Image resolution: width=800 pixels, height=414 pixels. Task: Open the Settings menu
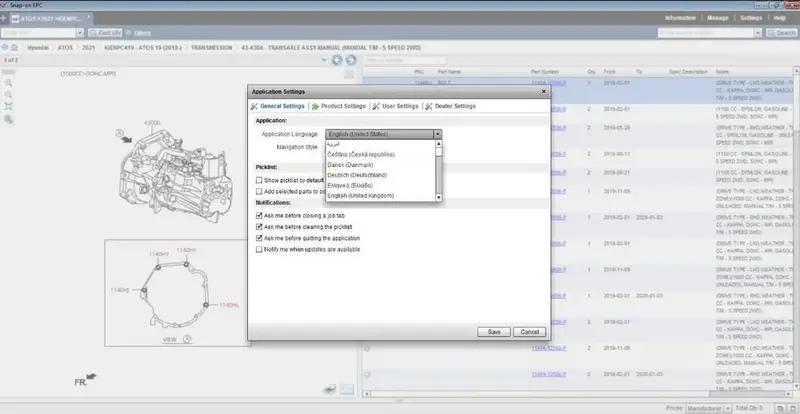pos(751,18)
